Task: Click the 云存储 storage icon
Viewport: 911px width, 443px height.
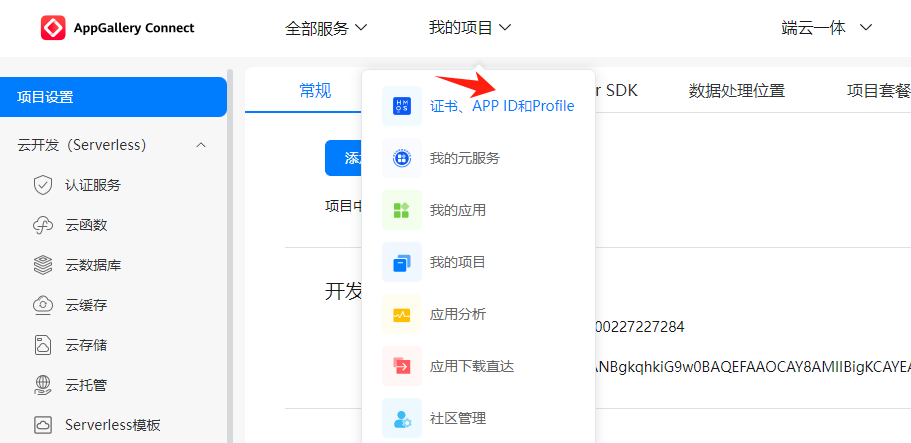Action: pos(43,345)
